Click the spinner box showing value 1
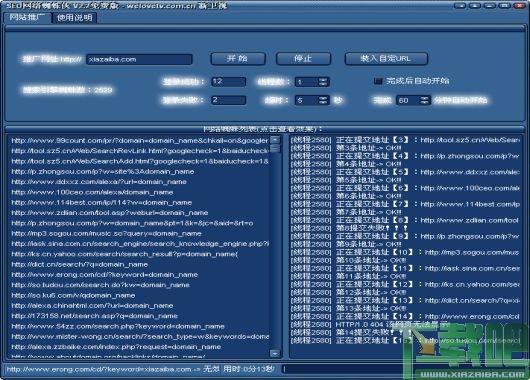 (312, 82)
